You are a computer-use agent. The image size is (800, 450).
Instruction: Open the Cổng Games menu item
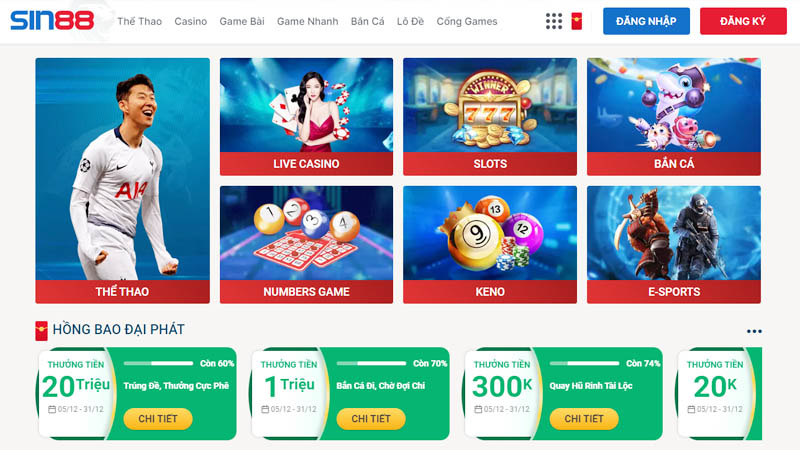click(x=467, y=21)
